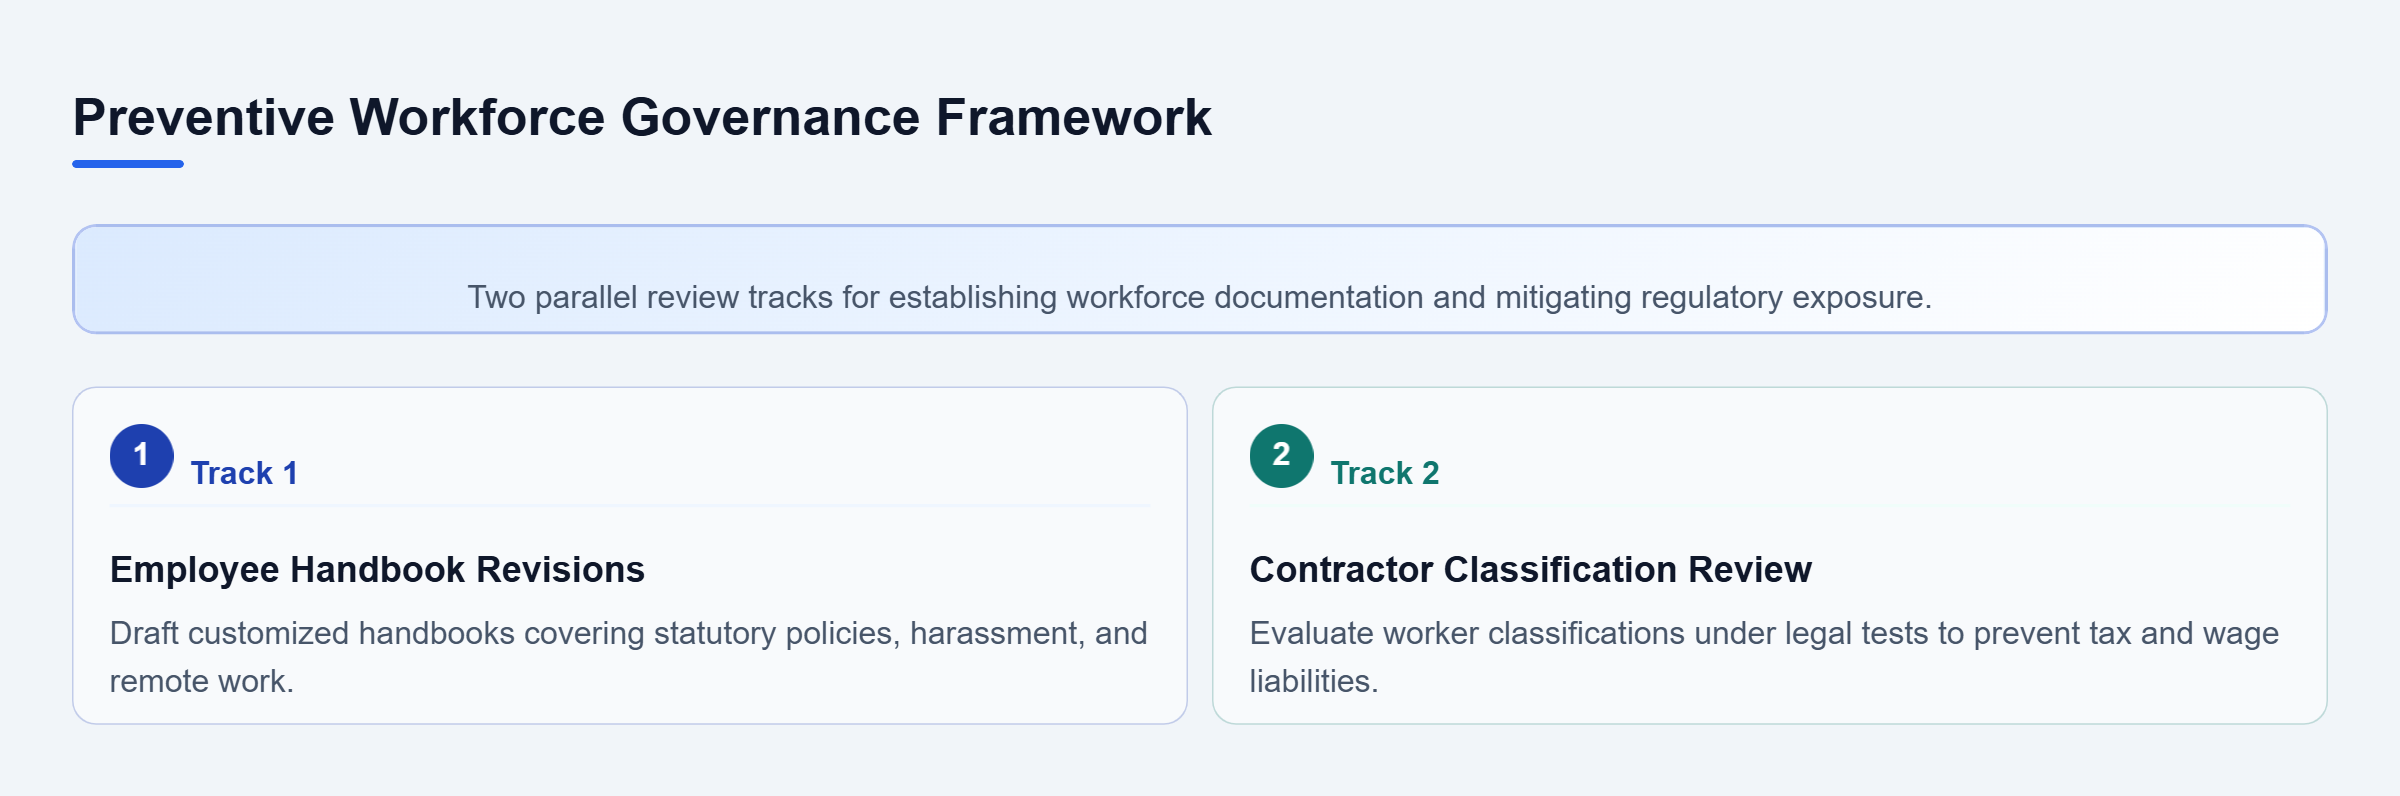Click the green number 2 badge
Viewport: 2400px width, 796px height.
[1282, 456]
